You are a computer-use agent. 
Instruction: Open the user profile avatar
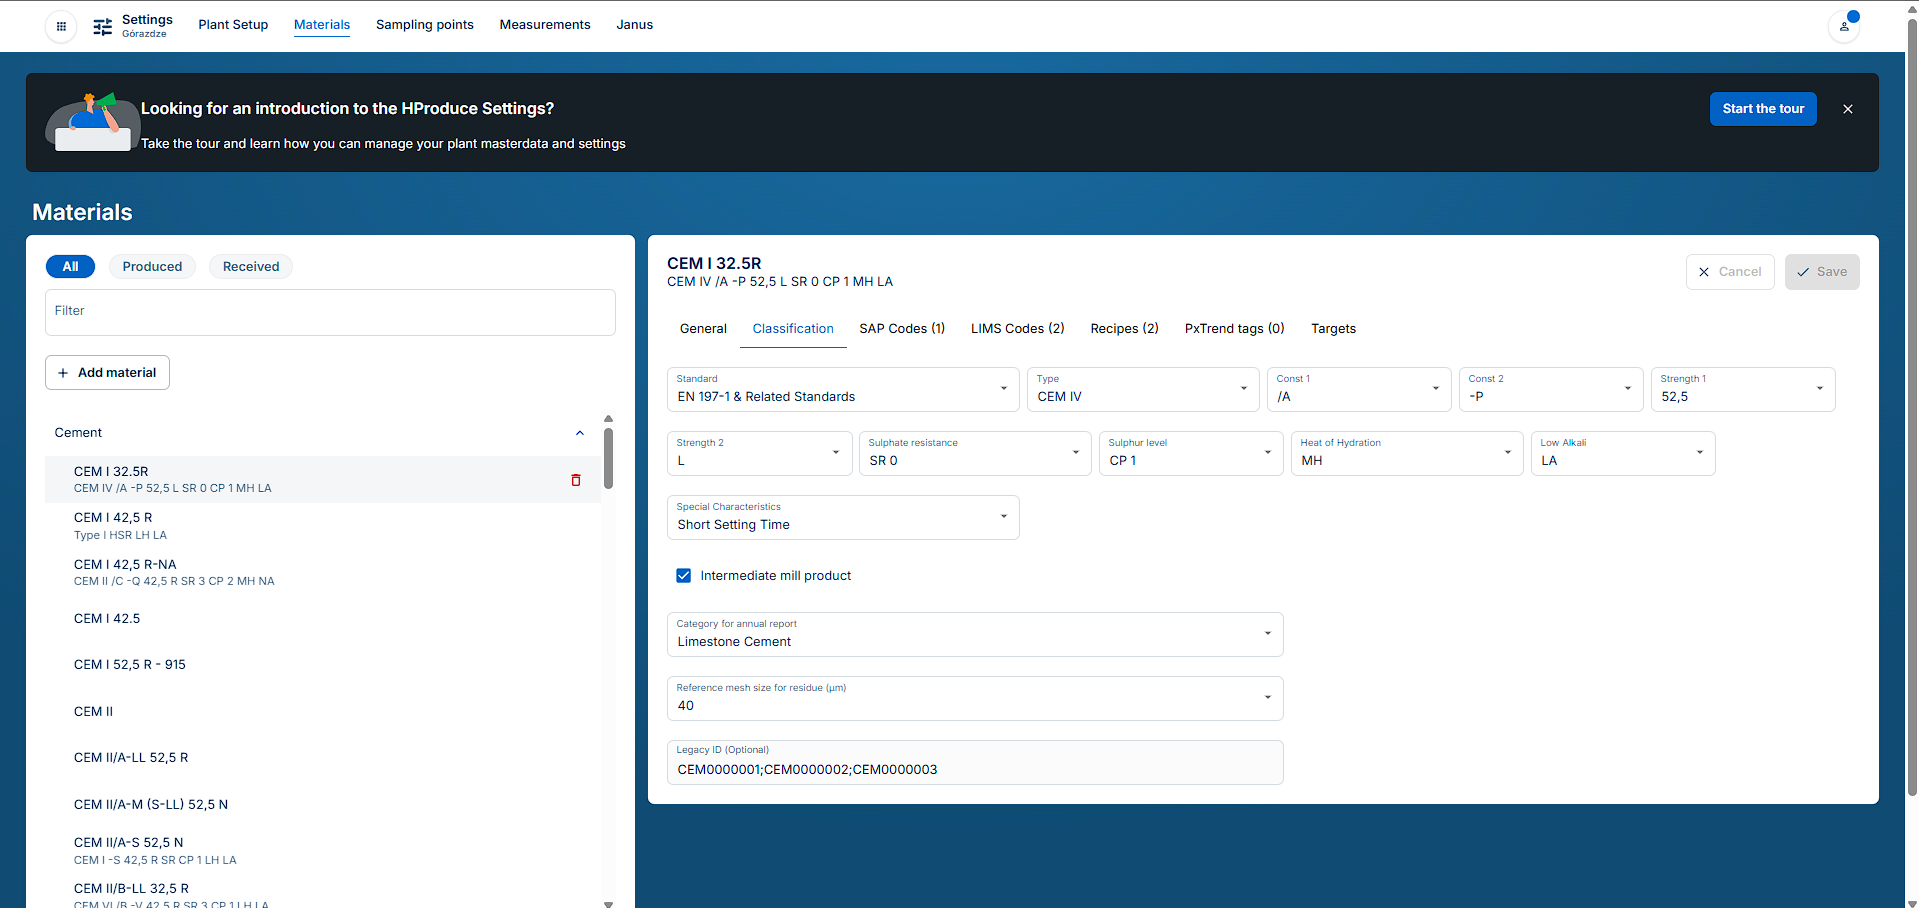click(1844, 27)
